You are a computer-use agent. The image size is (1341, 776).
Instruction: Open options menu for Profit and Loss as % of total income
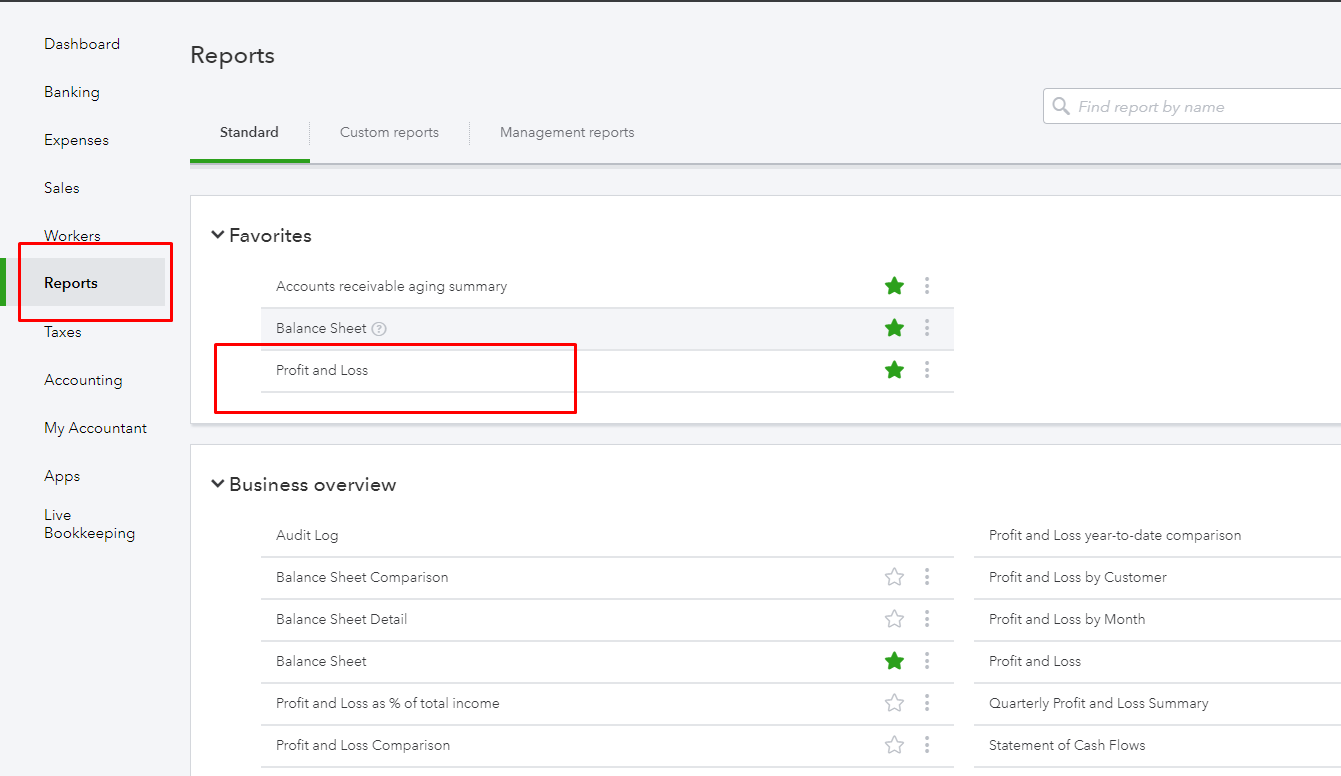[x=926, y=703]
